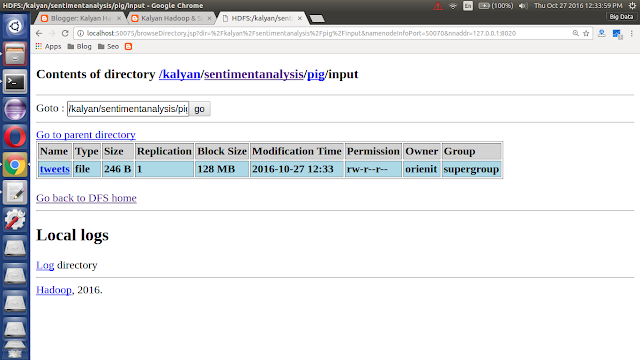
Task: Open sound volume indicator
Action: click(x=523, y=6)
